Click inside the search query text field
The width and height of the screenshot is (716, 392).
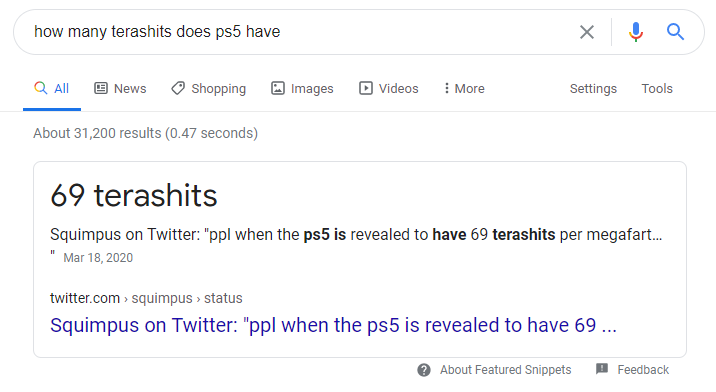[x=297, y=32]
